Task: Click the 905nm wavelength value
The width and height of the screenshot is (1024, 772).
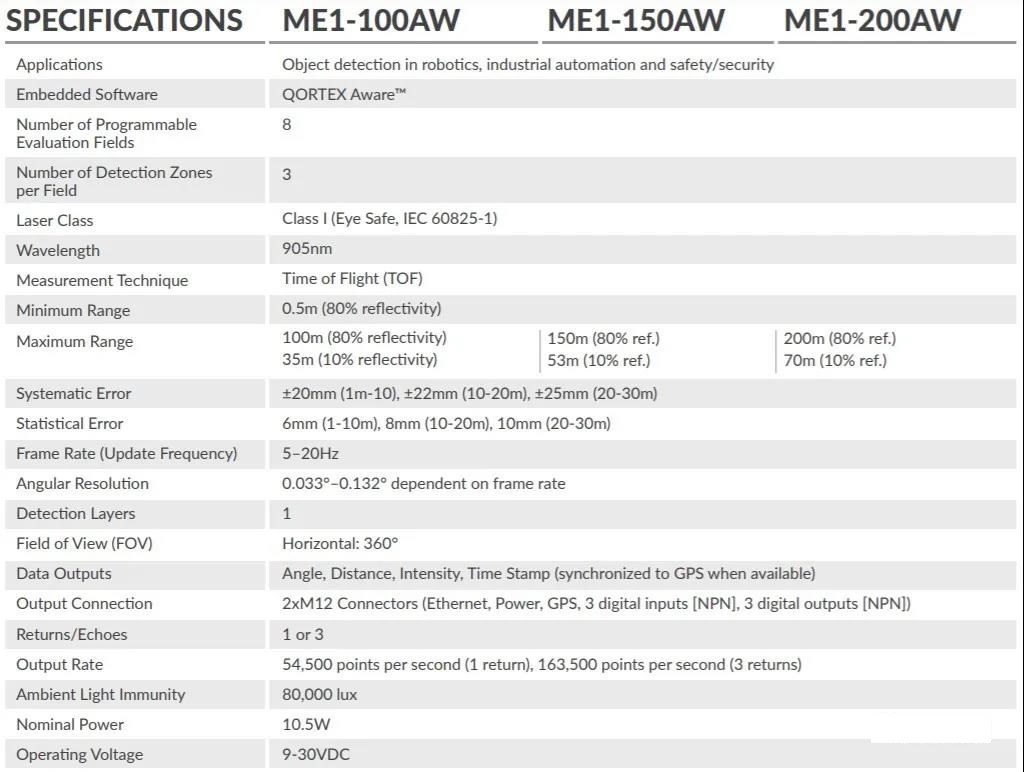Action: click(x=307, y=249)
